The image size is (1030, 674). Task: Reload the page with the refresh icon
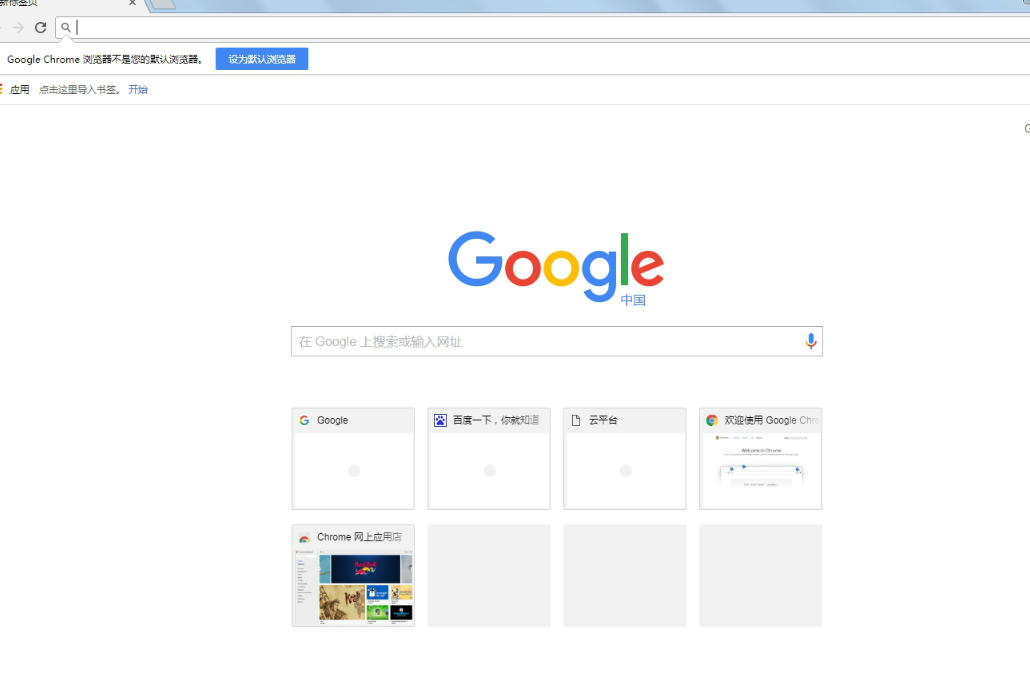pos(41,28)
